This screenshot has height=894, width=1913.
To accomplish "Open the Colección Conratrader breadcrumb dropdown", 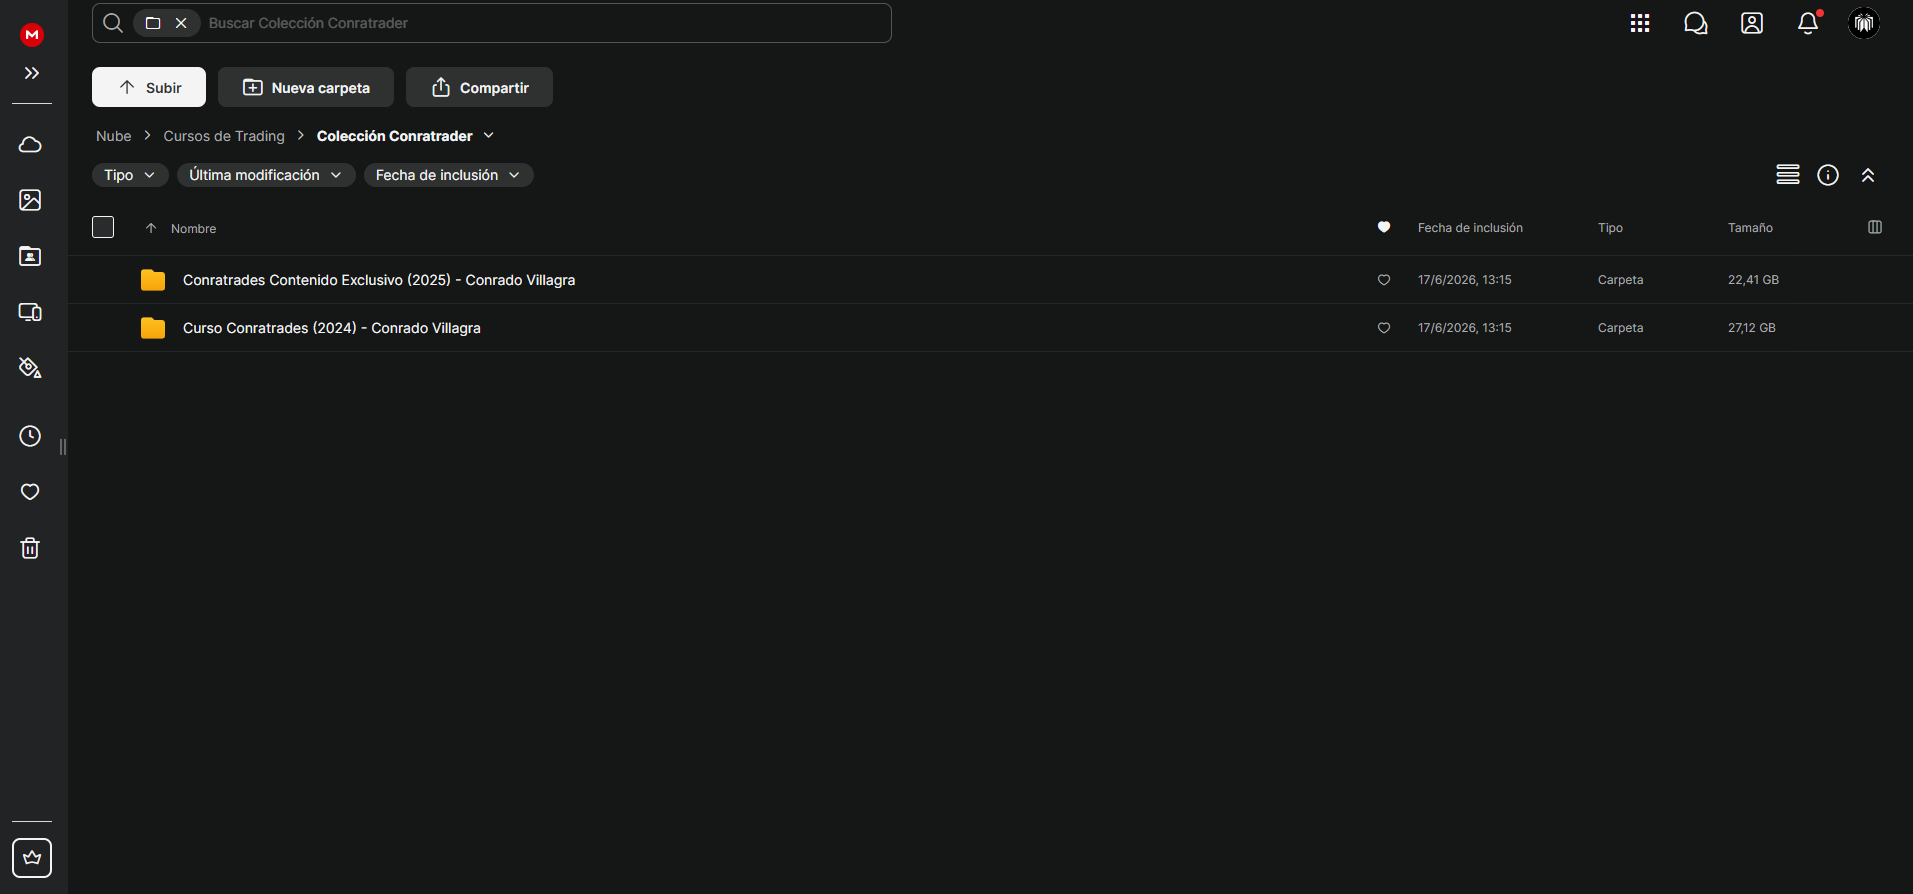I will click(x=489, y=135).
